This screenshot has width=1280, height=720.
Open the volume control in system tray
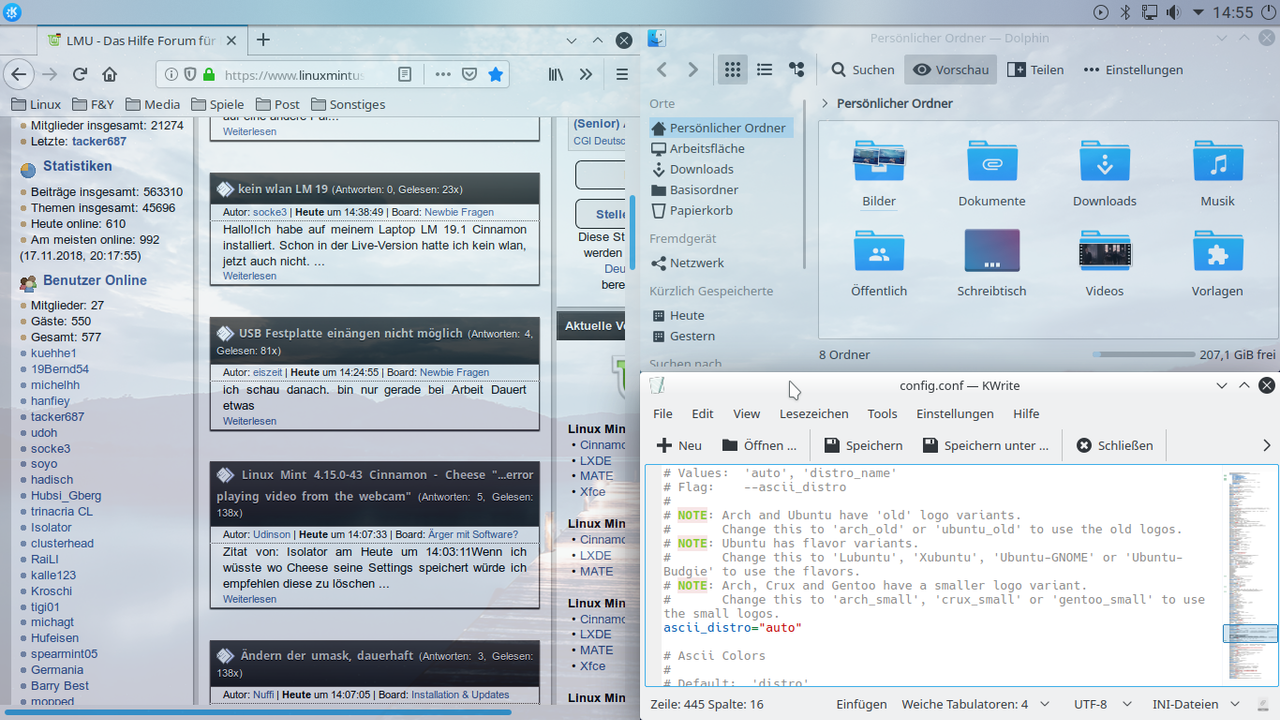(1172, 12)
